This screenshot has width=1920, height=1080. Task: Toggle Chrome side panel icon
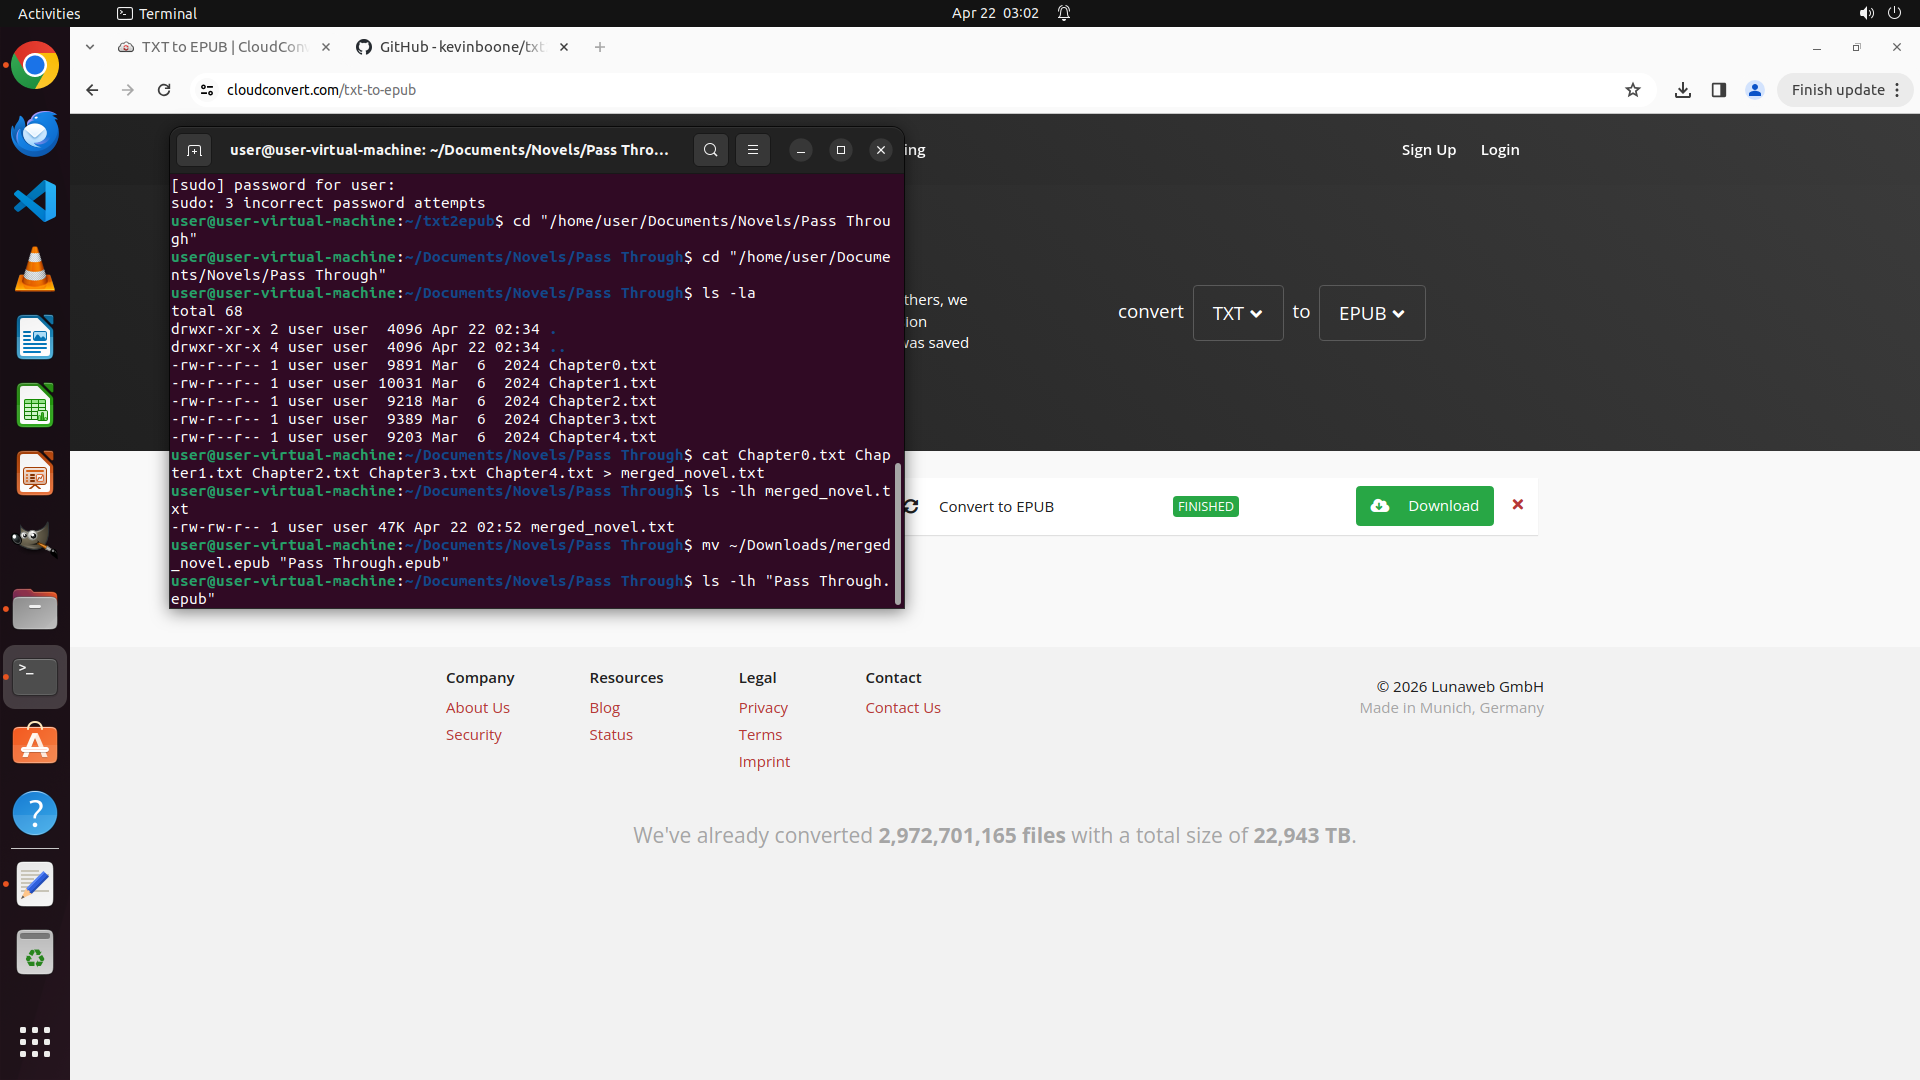point(1719,90)
